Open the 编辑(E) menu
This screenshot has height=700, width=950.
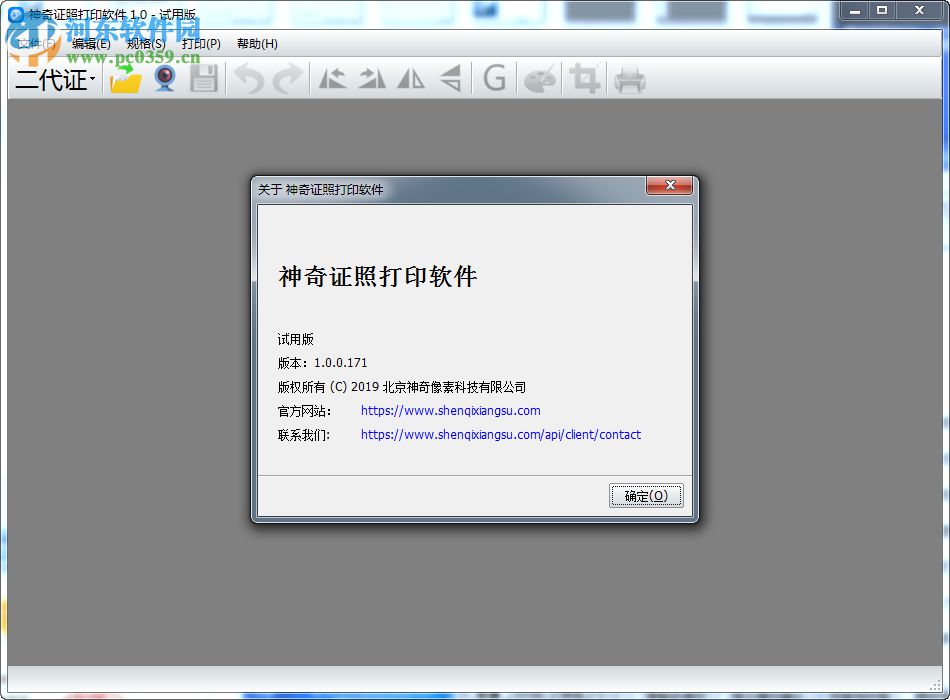click(x=91, y=44)
